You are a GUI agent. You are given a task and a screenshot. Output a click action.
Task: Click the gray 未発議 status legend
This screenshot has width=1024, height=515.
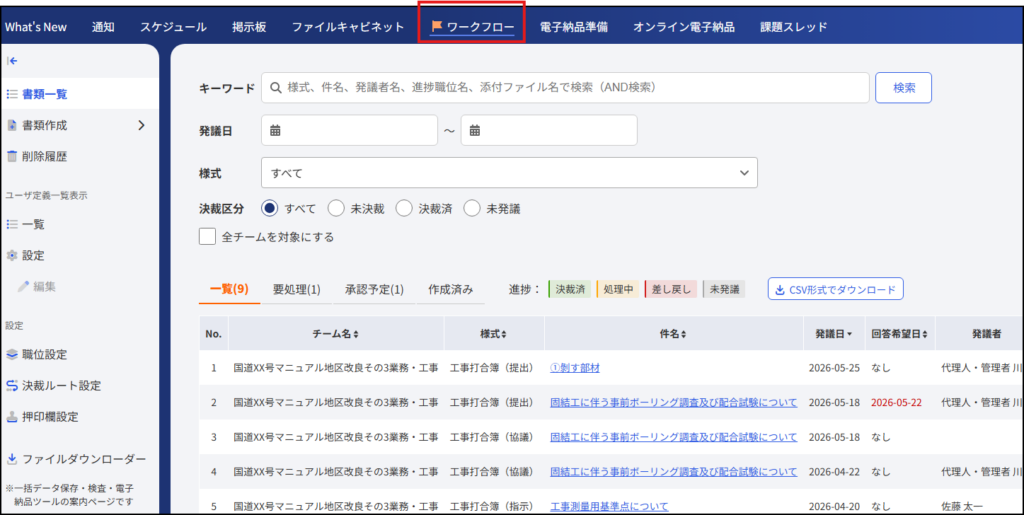[x=724, y=289]
